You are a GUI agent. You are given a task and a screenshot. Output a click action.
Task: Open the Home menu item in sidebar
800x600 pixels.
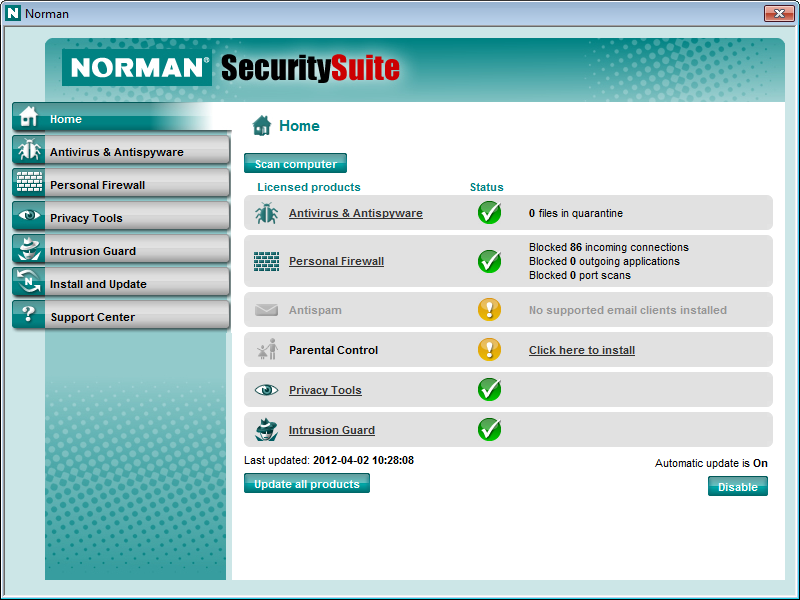tap(66, 119)
